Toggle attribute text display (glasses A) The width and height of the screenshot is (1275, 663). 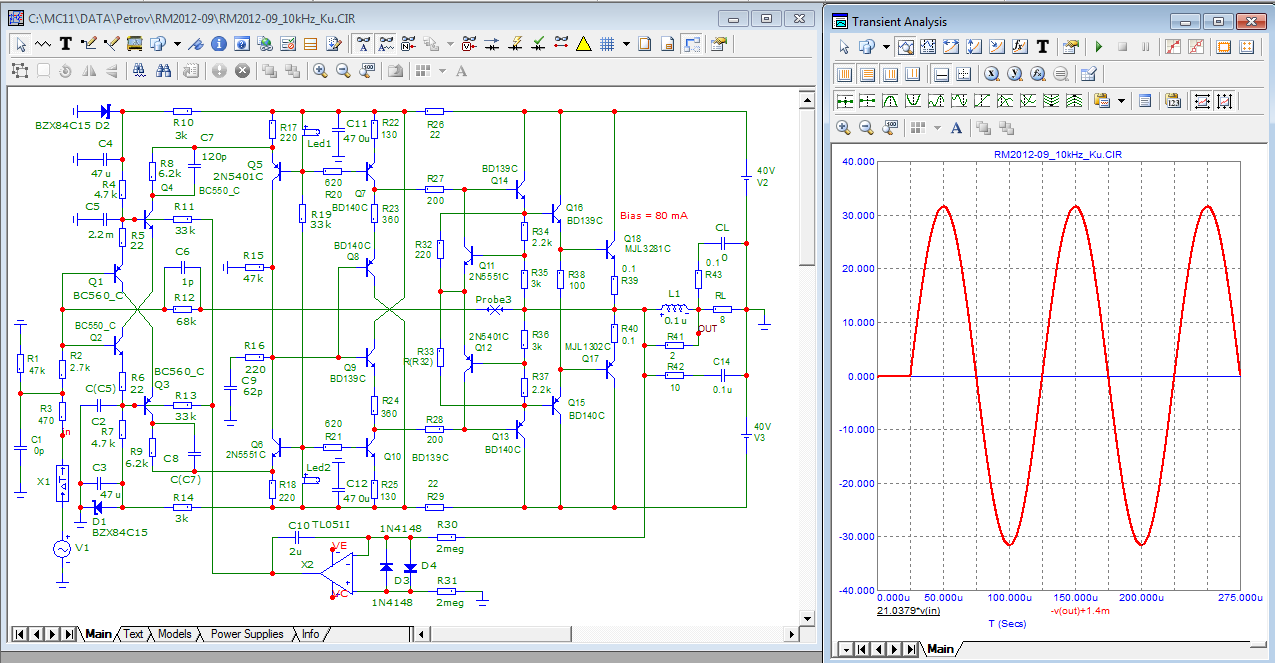pos(363,44)
